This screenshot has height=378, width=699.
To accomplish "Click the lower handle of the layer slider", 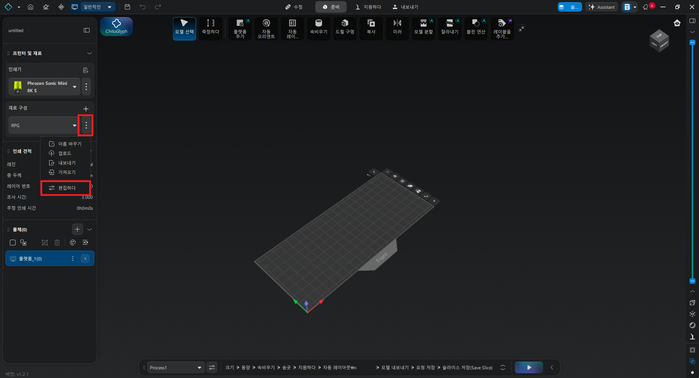I will tap(692, 281).
